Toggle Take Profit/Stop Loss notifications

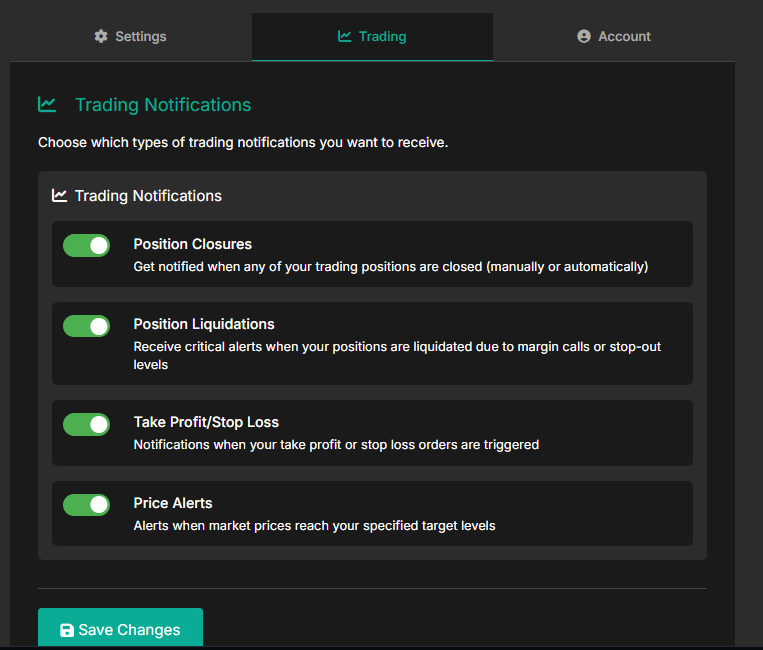click(x=87, y=424)
